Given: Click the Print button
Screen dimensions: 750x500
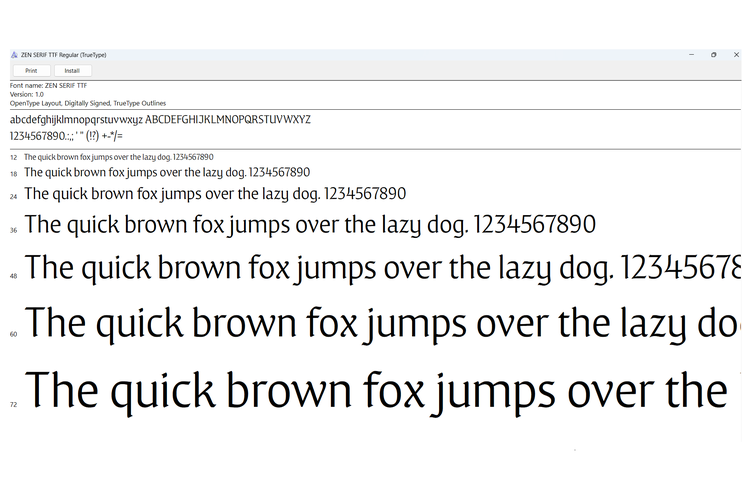Looking at the screenshot, I should pos(31,71).
